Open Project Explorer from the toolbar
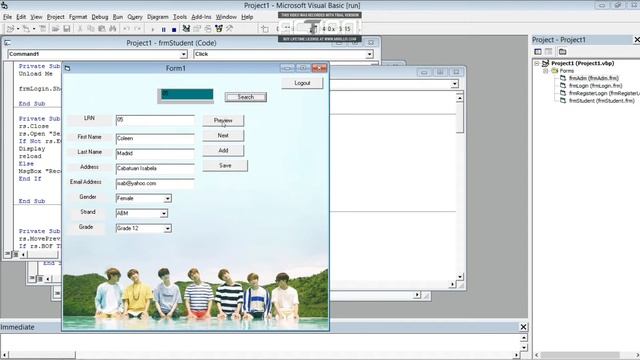Viewport: 640px width, 360px height. point(186,29)
